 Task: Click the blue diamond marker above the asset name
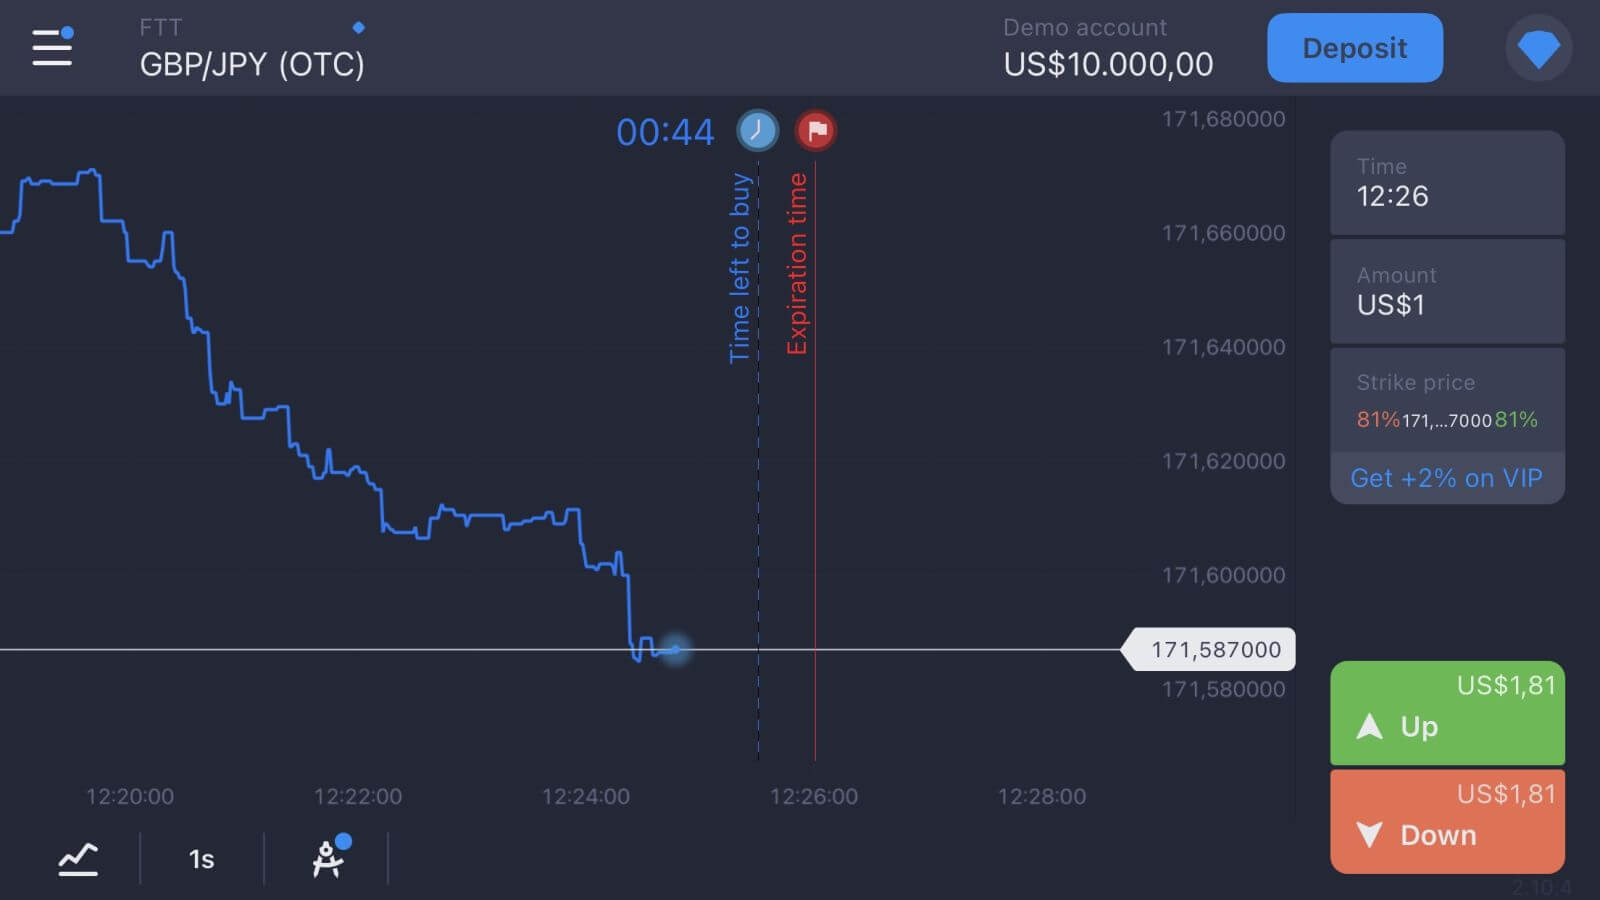point(358,27)
